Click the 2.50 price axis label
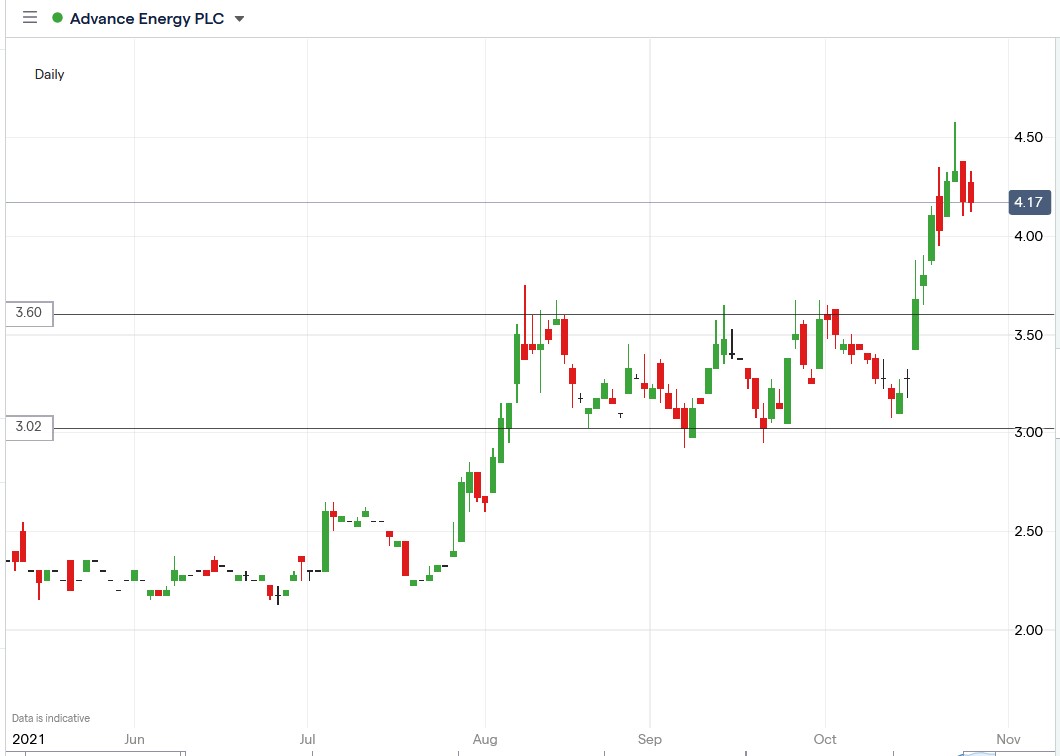 click(1028, 531)
